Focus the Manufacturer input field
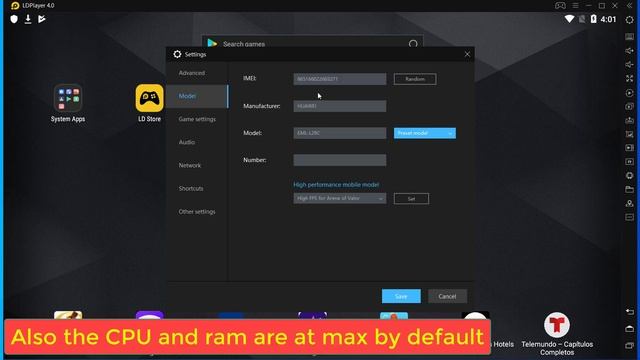This screenshot has width=640, height=360. pos(340,106)
